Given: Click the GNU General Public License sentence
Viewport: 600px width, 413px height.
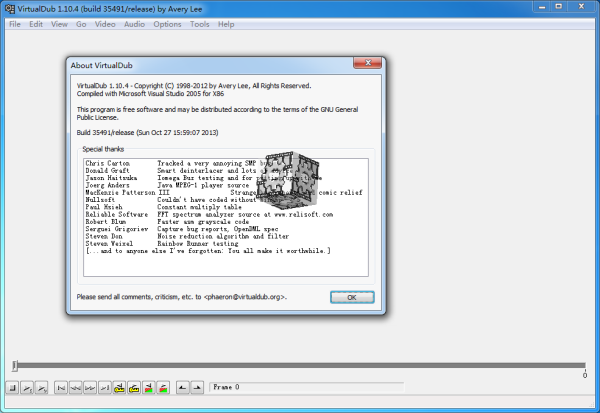Looking at the screenshot, I should 217,113.
